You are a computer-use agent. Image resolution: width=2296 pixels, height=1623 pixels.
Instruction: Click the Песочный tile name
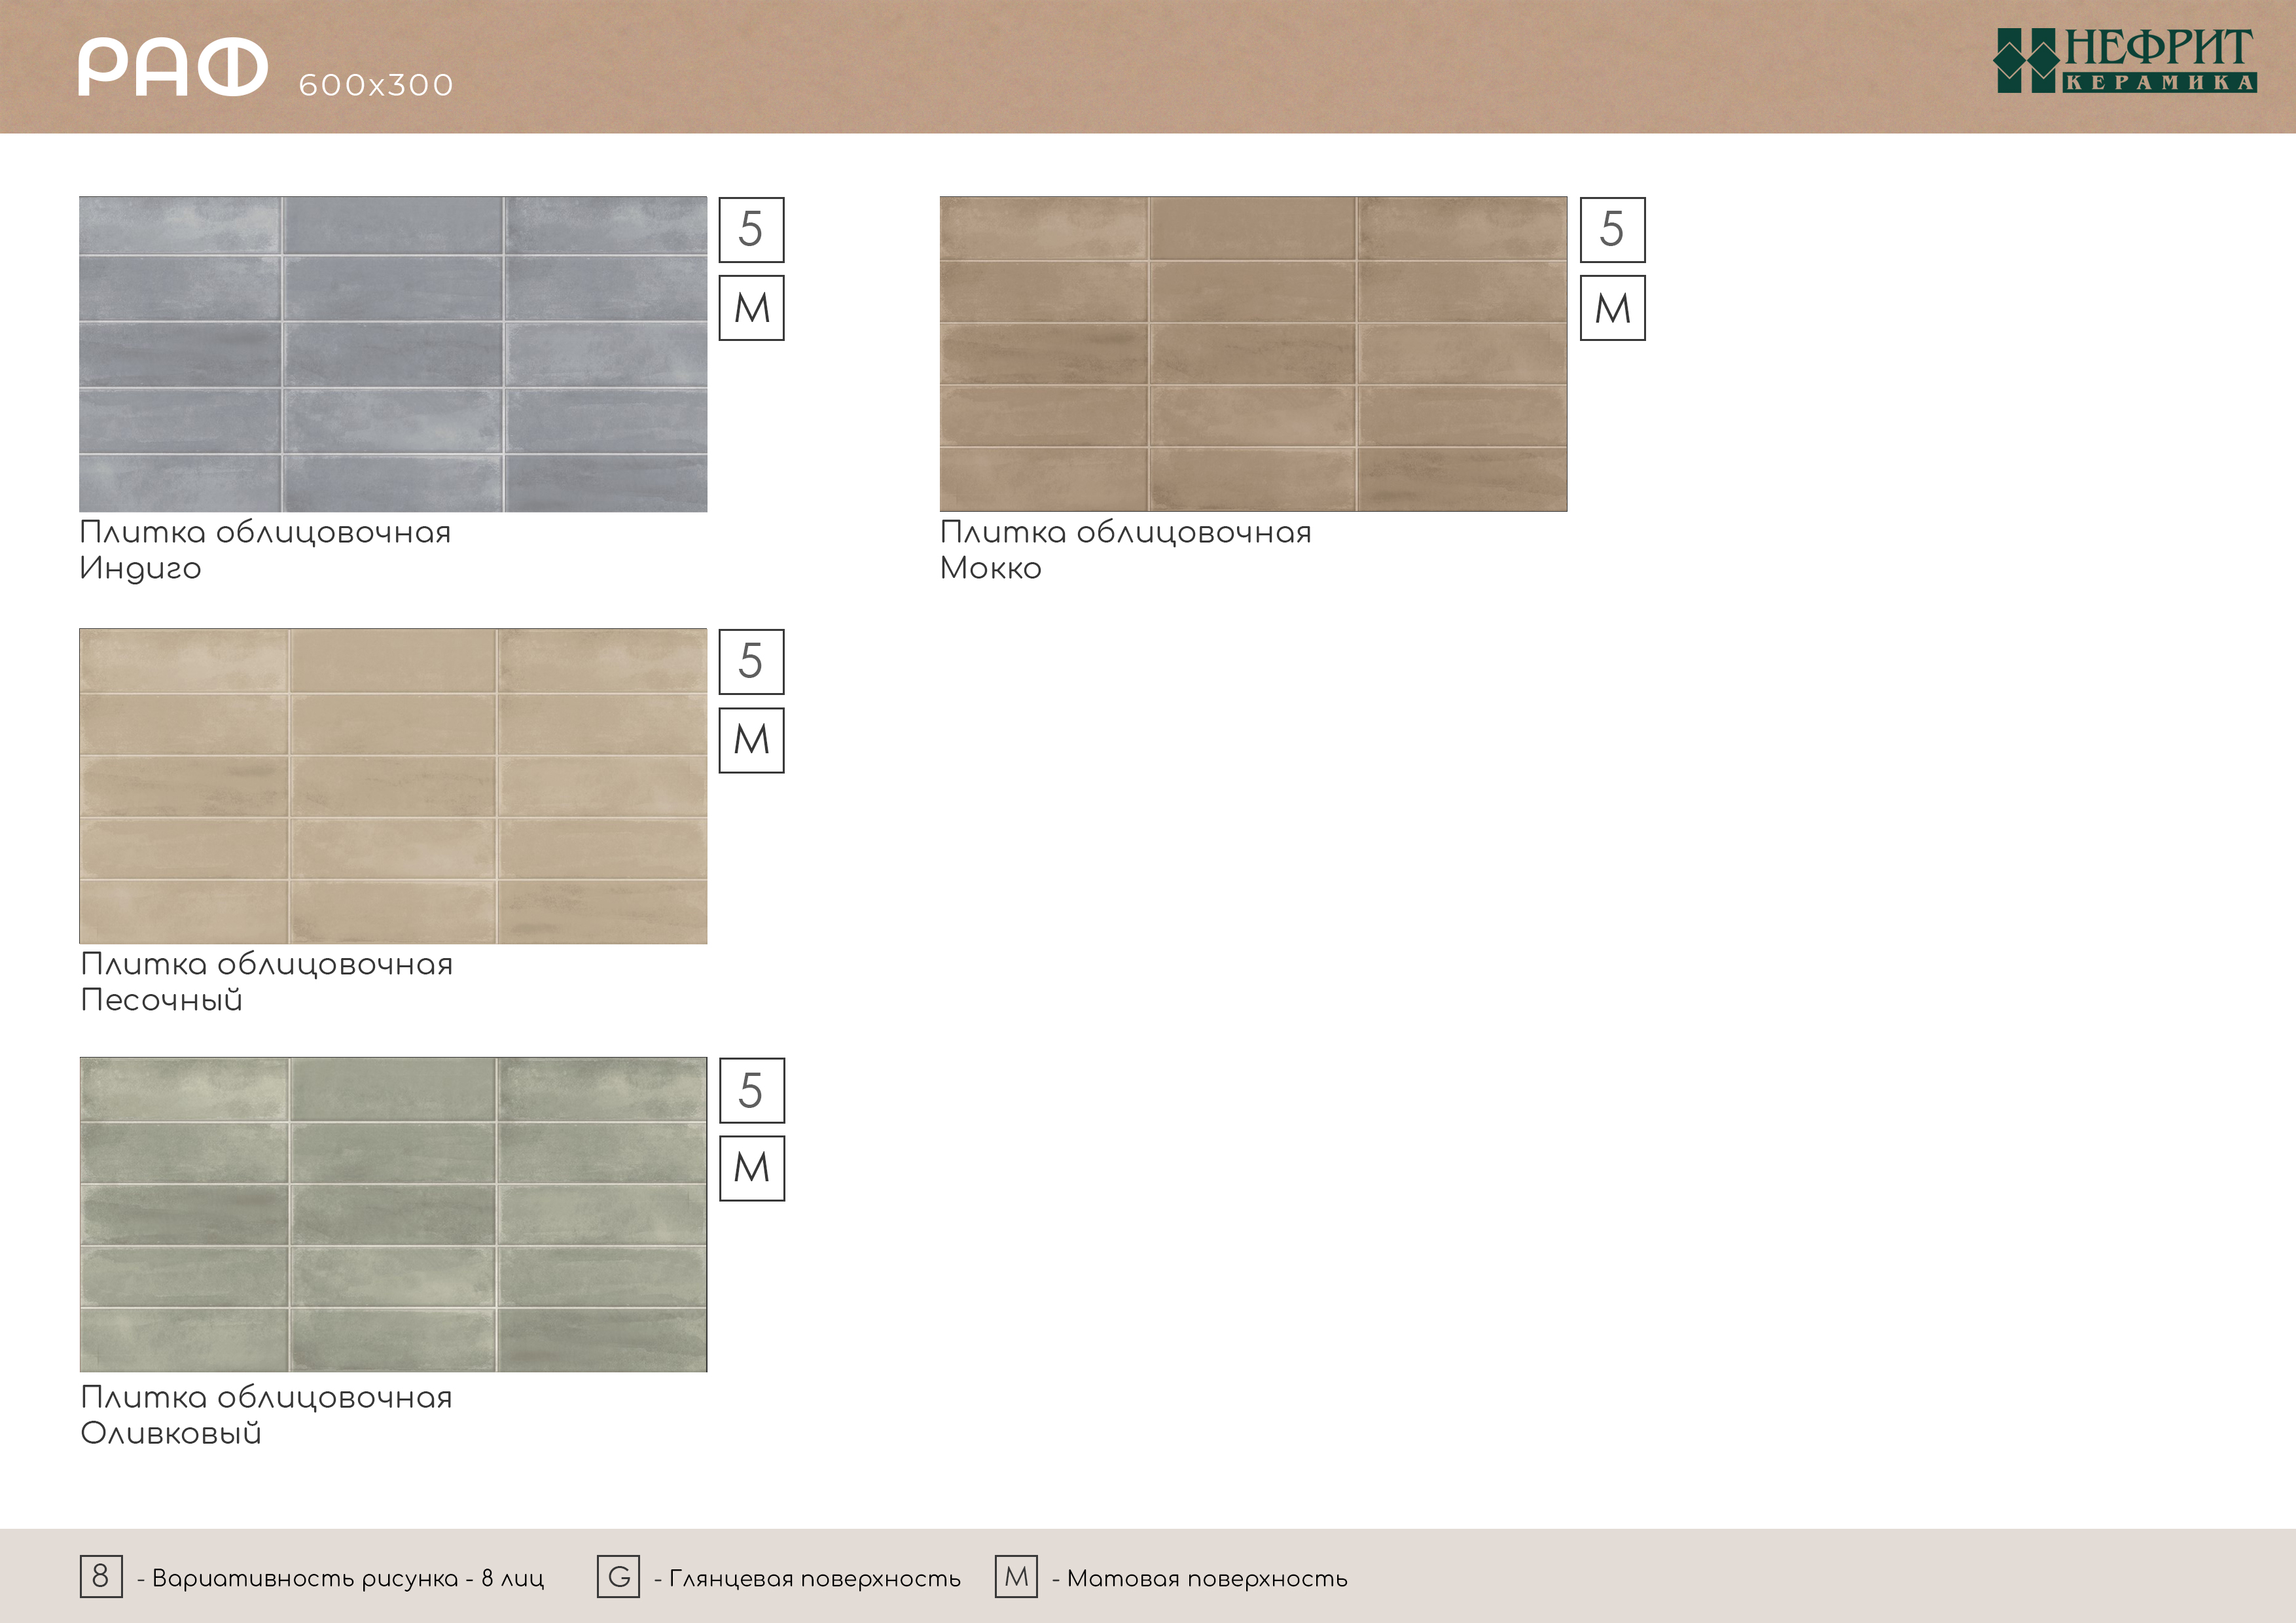[x=161, y=999]
